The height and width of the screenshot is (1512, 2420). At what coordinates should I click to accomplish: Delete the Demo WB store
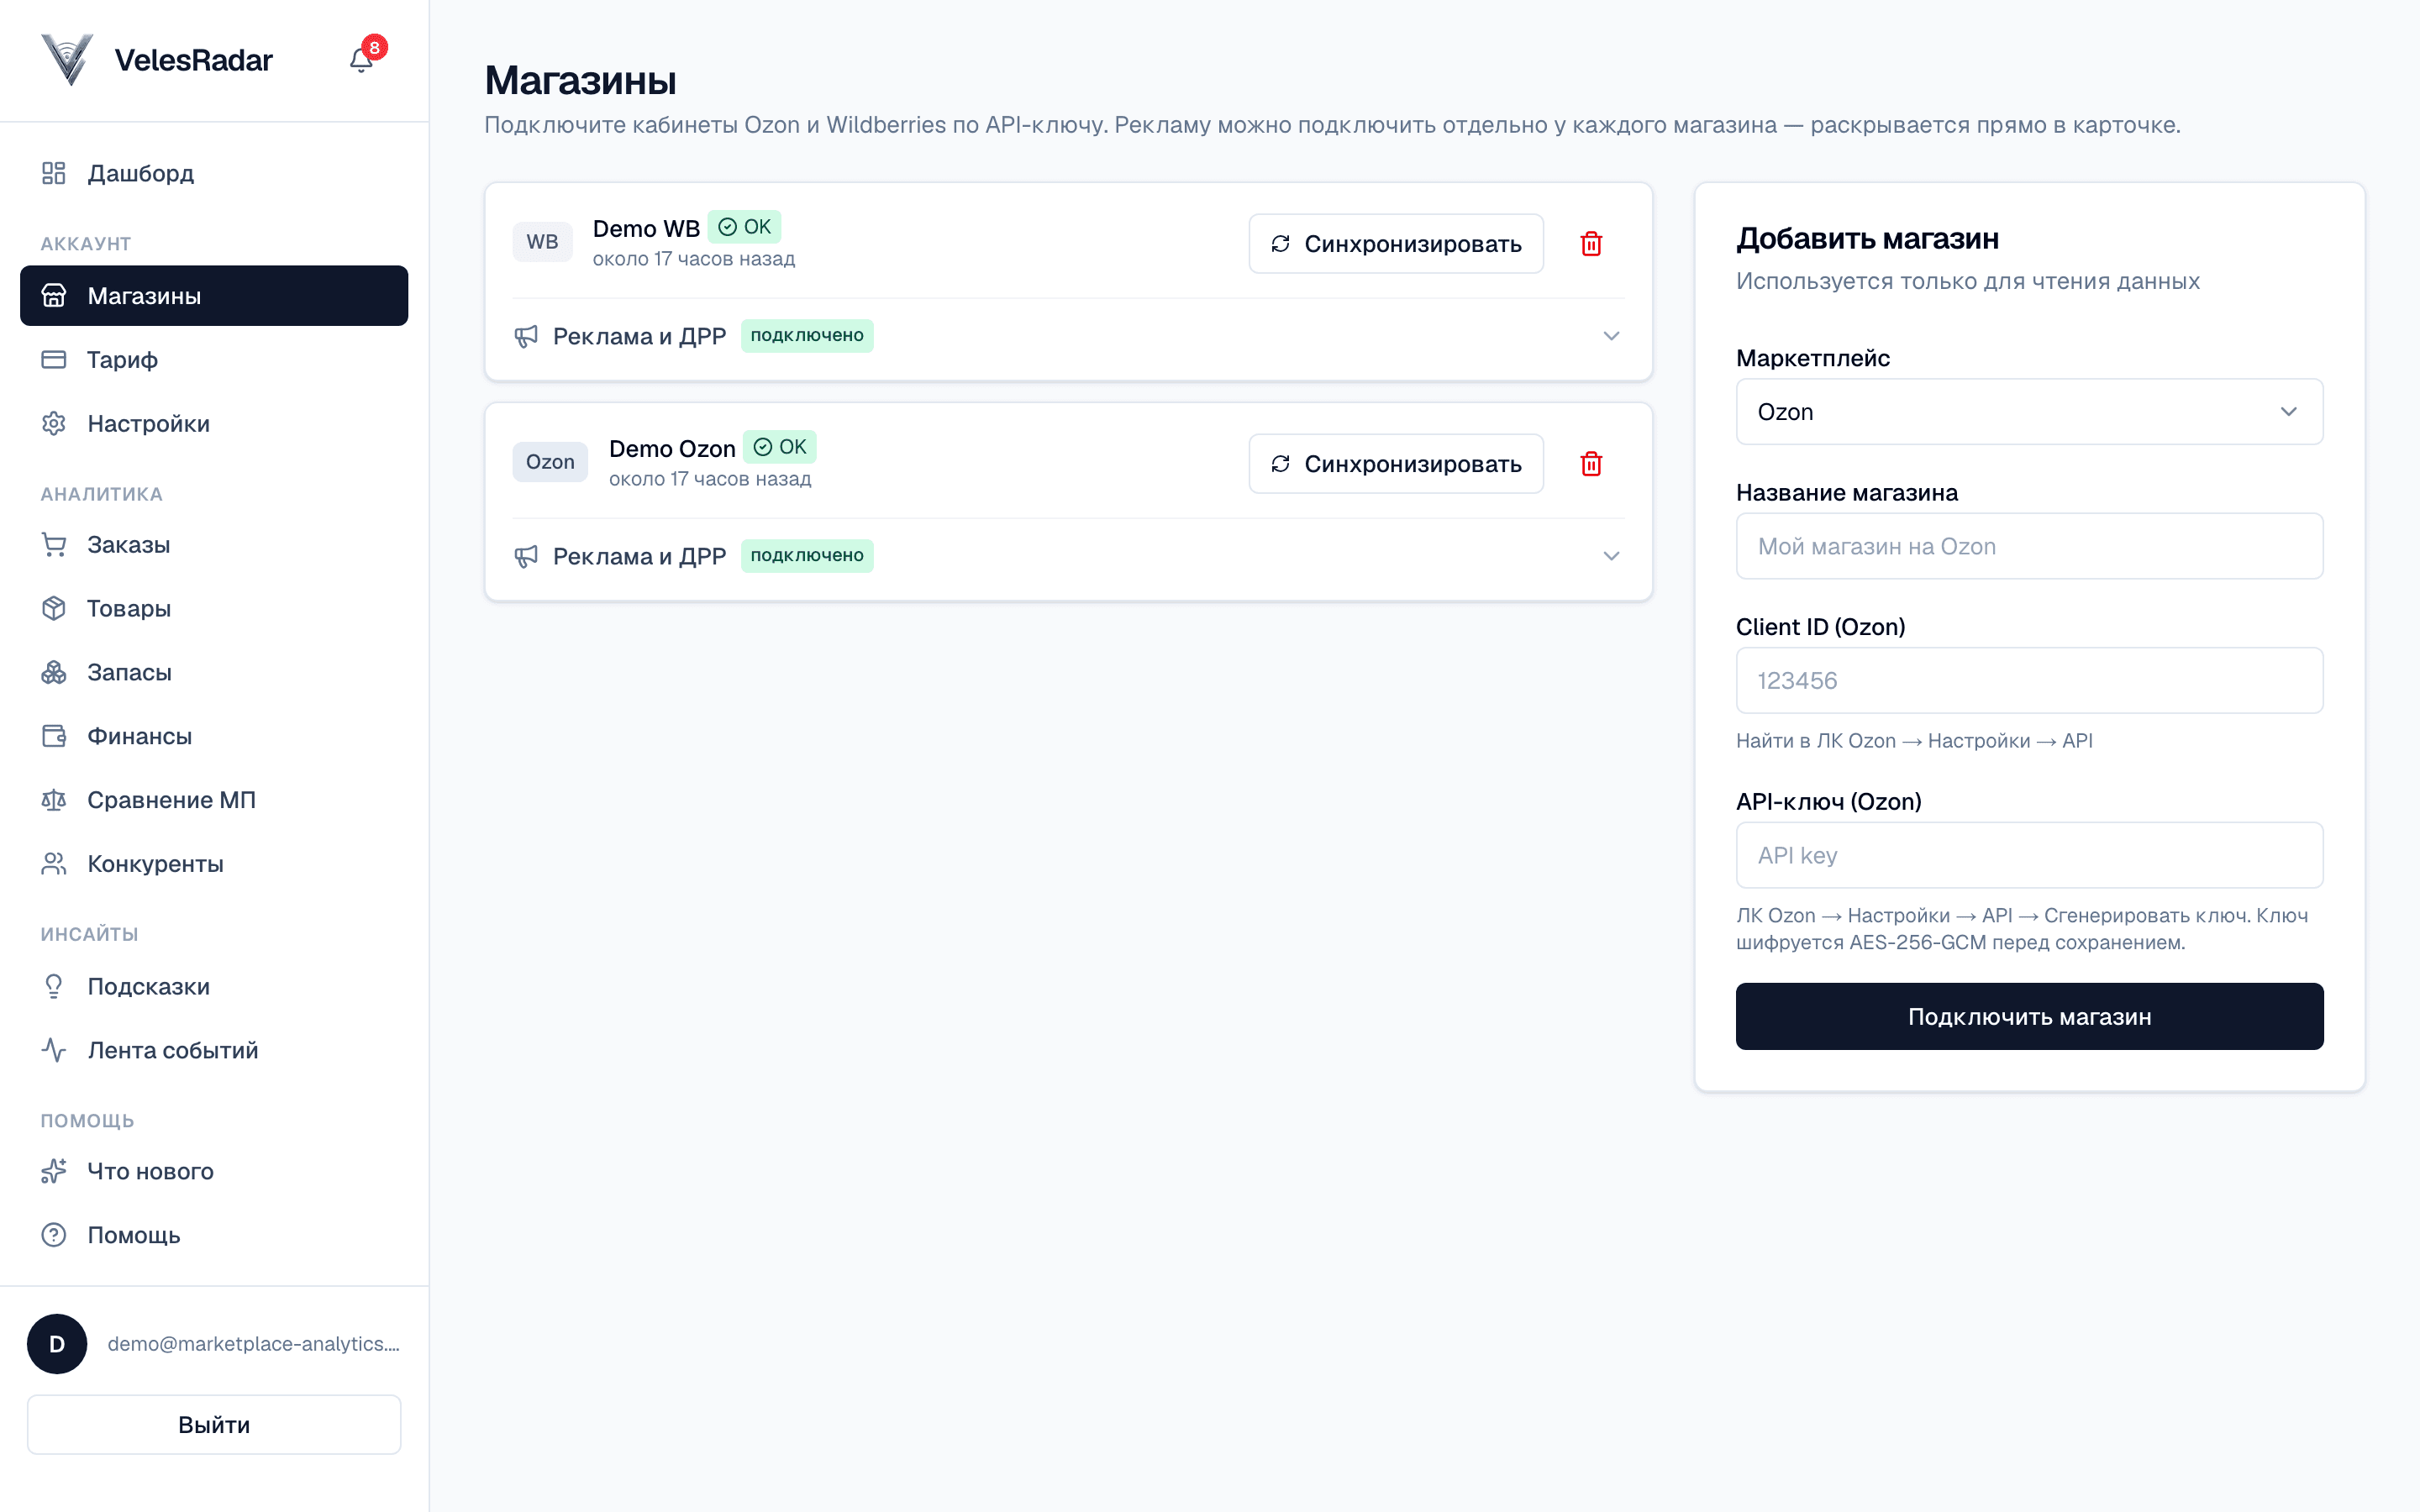1591,244
